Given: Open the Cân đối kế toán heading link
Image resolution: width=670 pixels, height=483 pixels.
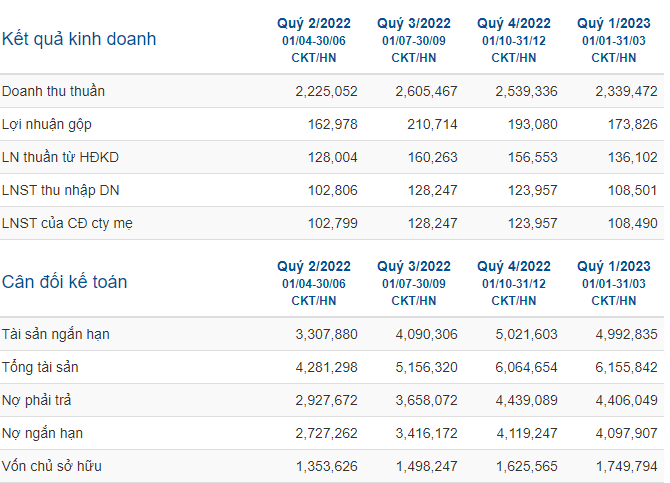Looking at the screenshot, I should pyautogui.click(x=65, y=282).
